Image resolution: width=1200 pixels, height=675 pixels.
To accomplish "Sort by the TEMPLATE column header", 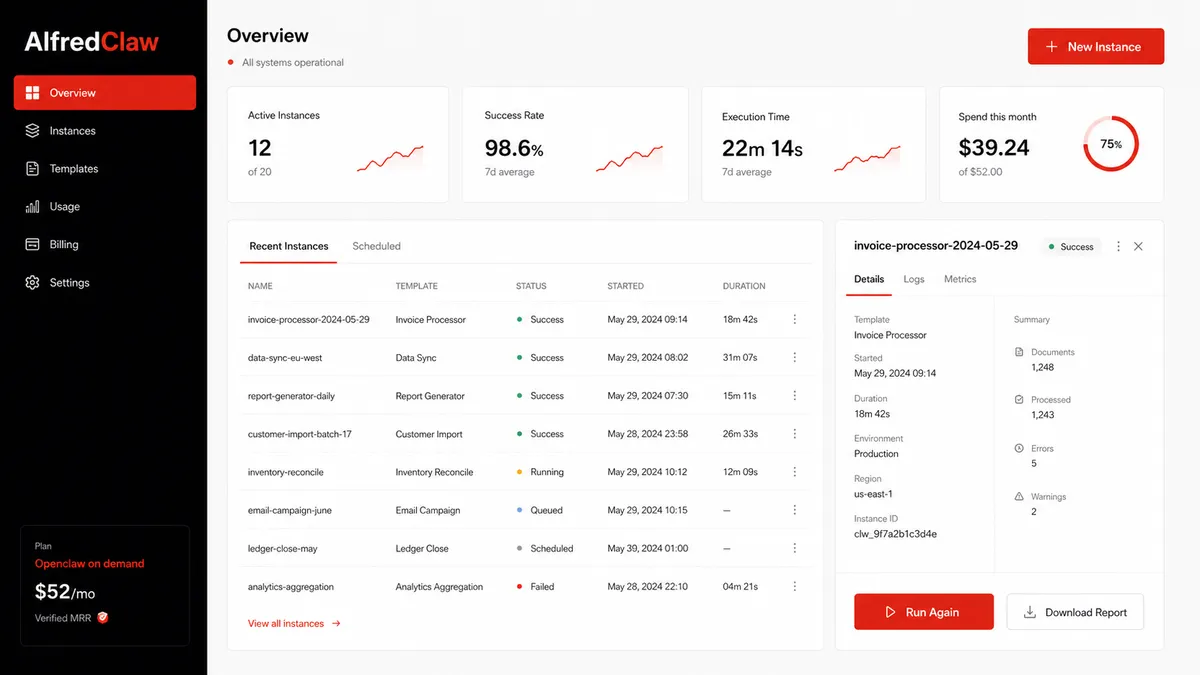I will [x=417, y=286].
